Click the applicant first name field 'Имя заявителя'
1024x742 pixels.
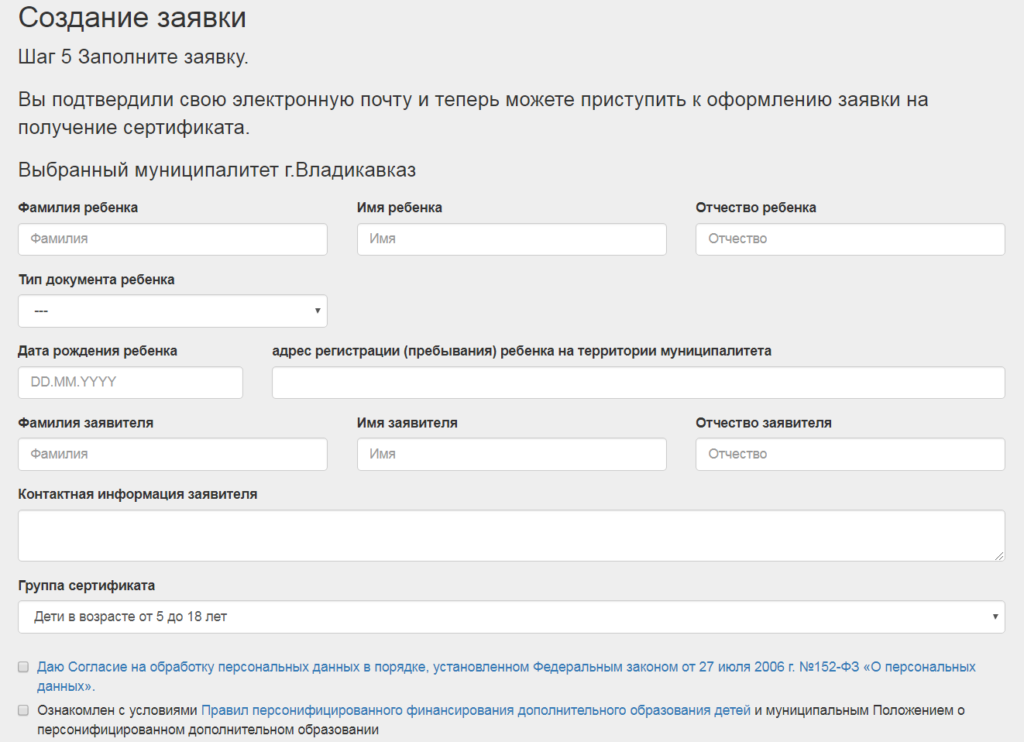point(511,454)
